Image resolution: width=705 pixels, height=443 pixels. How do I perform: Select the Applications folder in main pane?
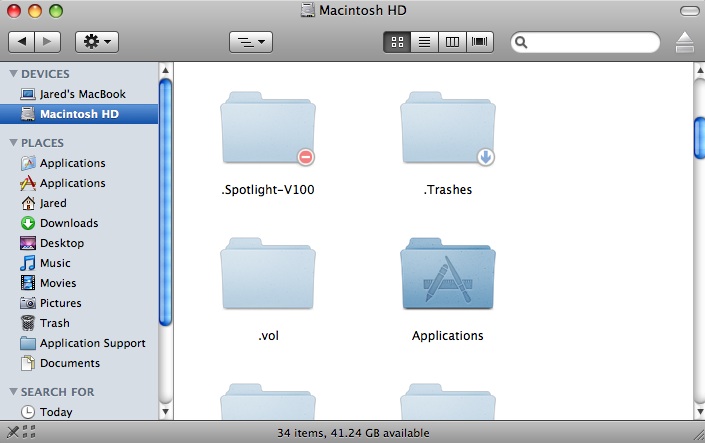click(x=448, y=273)
